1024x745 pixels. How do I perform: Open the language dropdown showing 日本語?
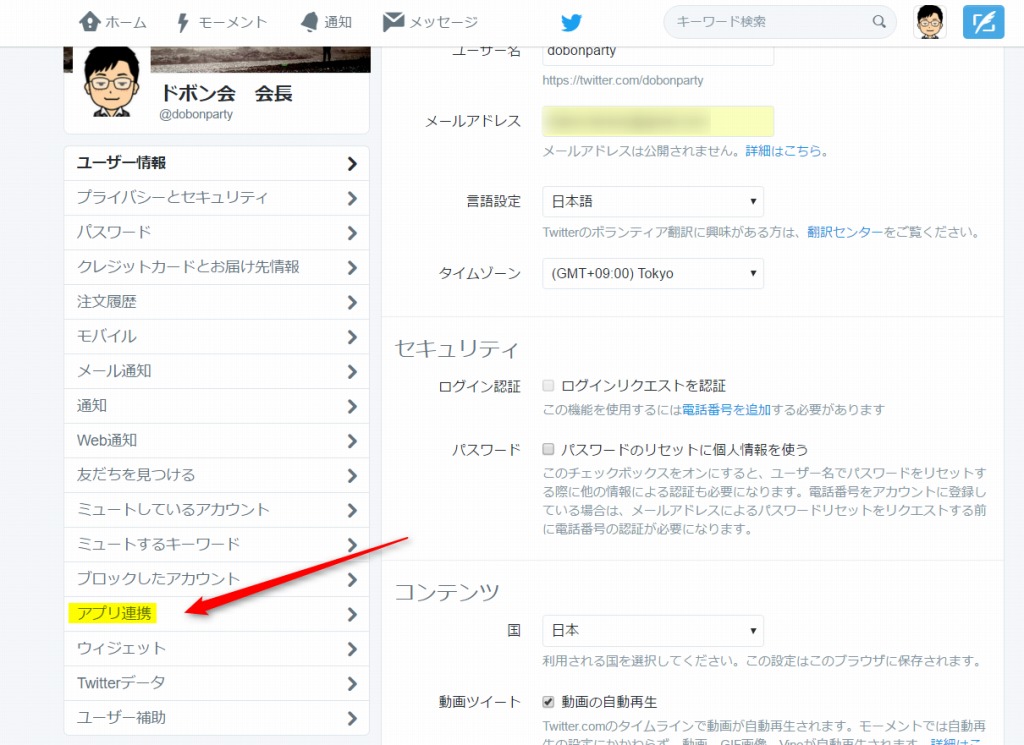(652, 202)
